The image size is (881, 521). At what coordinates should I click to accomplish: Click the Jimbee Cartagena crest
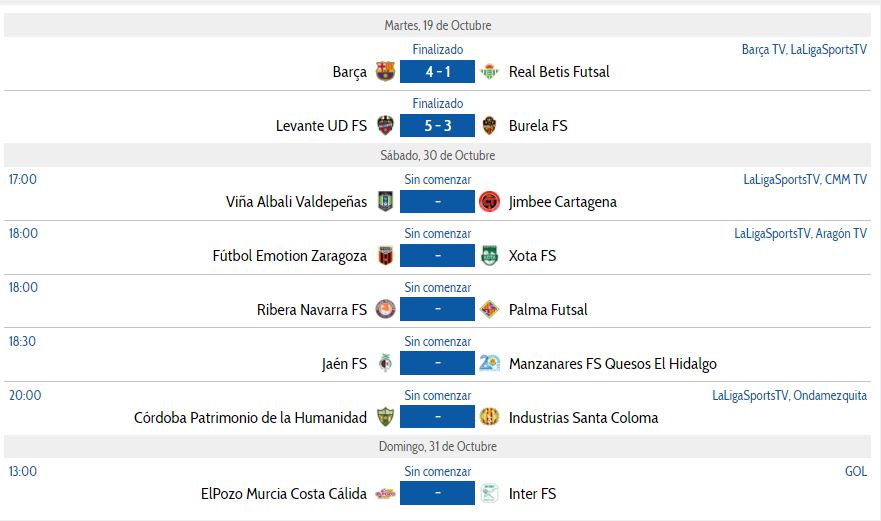pyautogui.click(x=489, y=201)
